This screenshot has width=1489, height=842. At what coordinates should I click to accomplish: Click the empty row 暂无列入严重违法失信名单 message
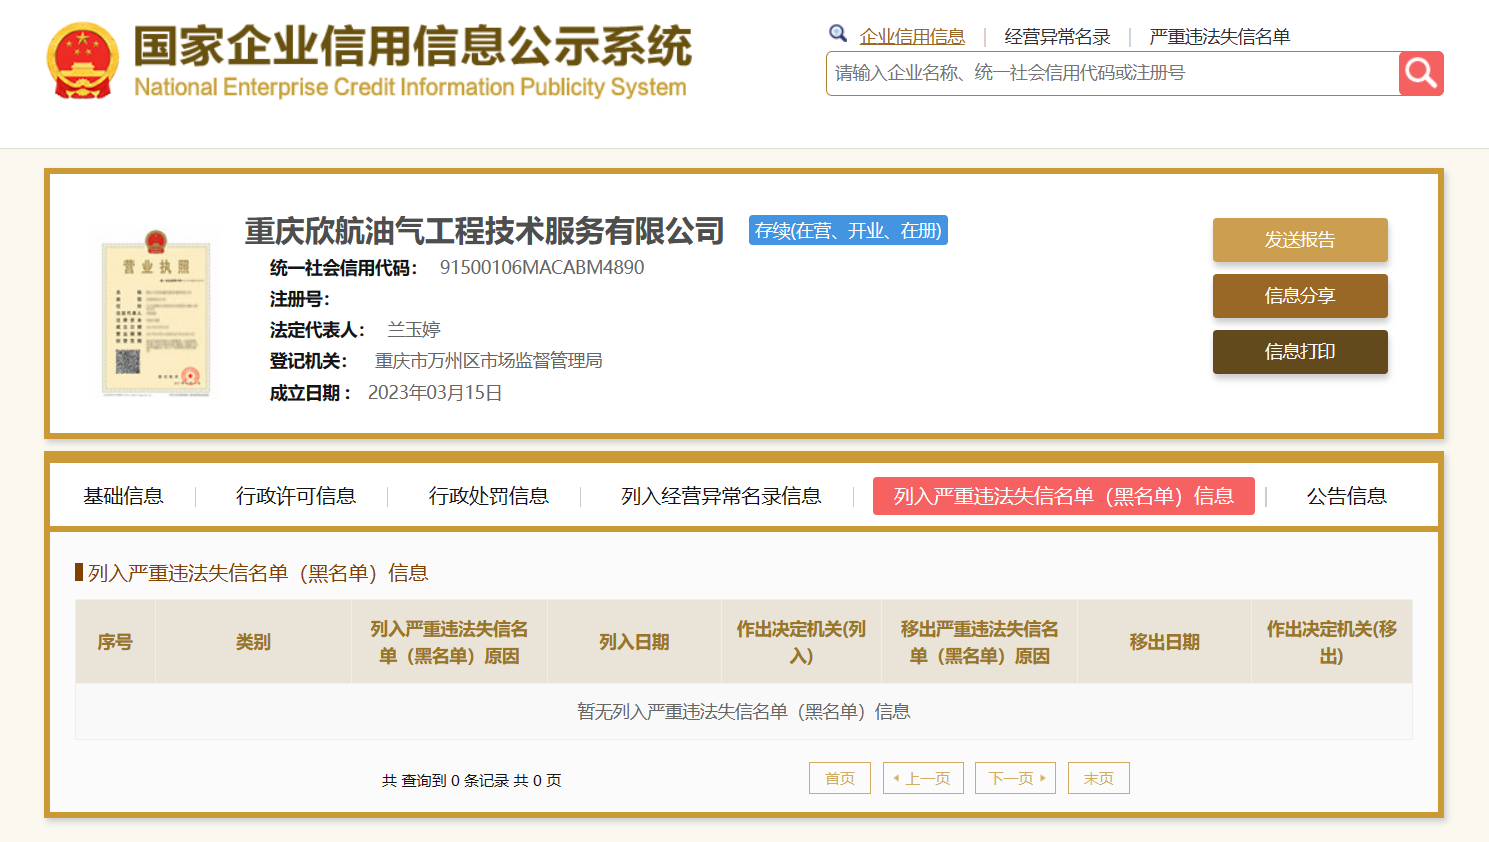tap(744, 712)
